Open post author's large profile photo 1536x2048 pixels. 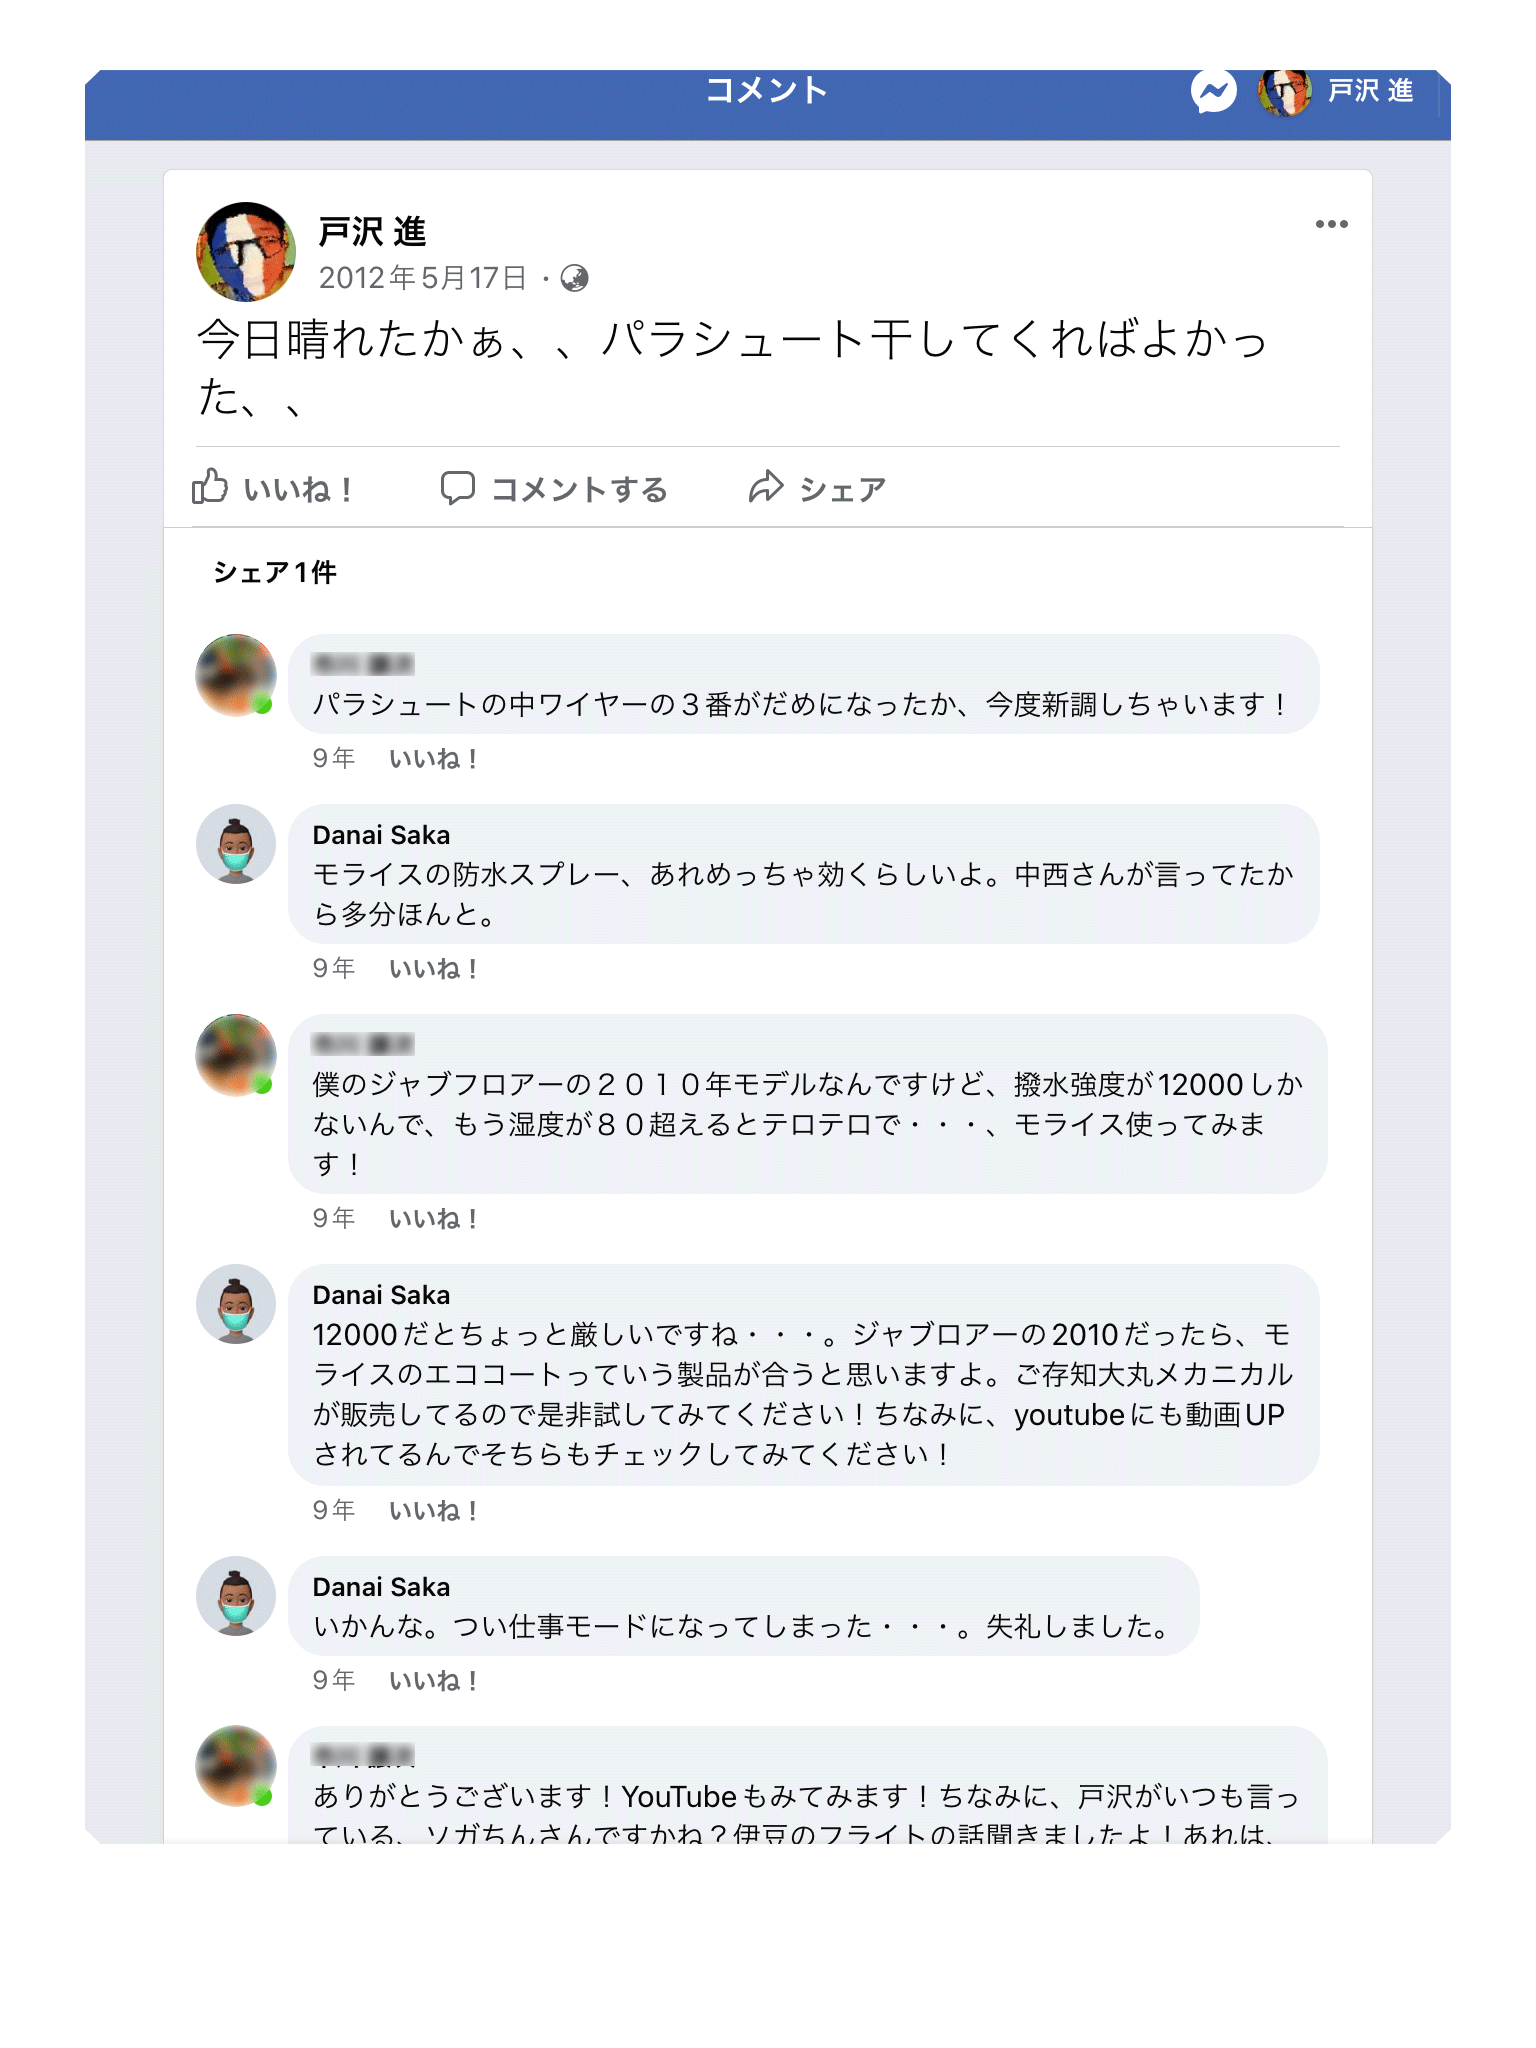tap(245, 252)
